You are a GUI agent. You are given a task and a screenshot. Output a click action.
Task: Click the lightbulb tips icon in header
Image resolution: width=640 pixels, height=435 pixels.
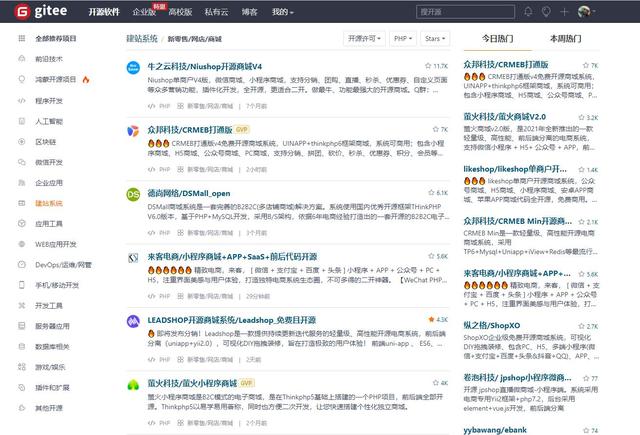pyautogui.click(x=546, y=11)
